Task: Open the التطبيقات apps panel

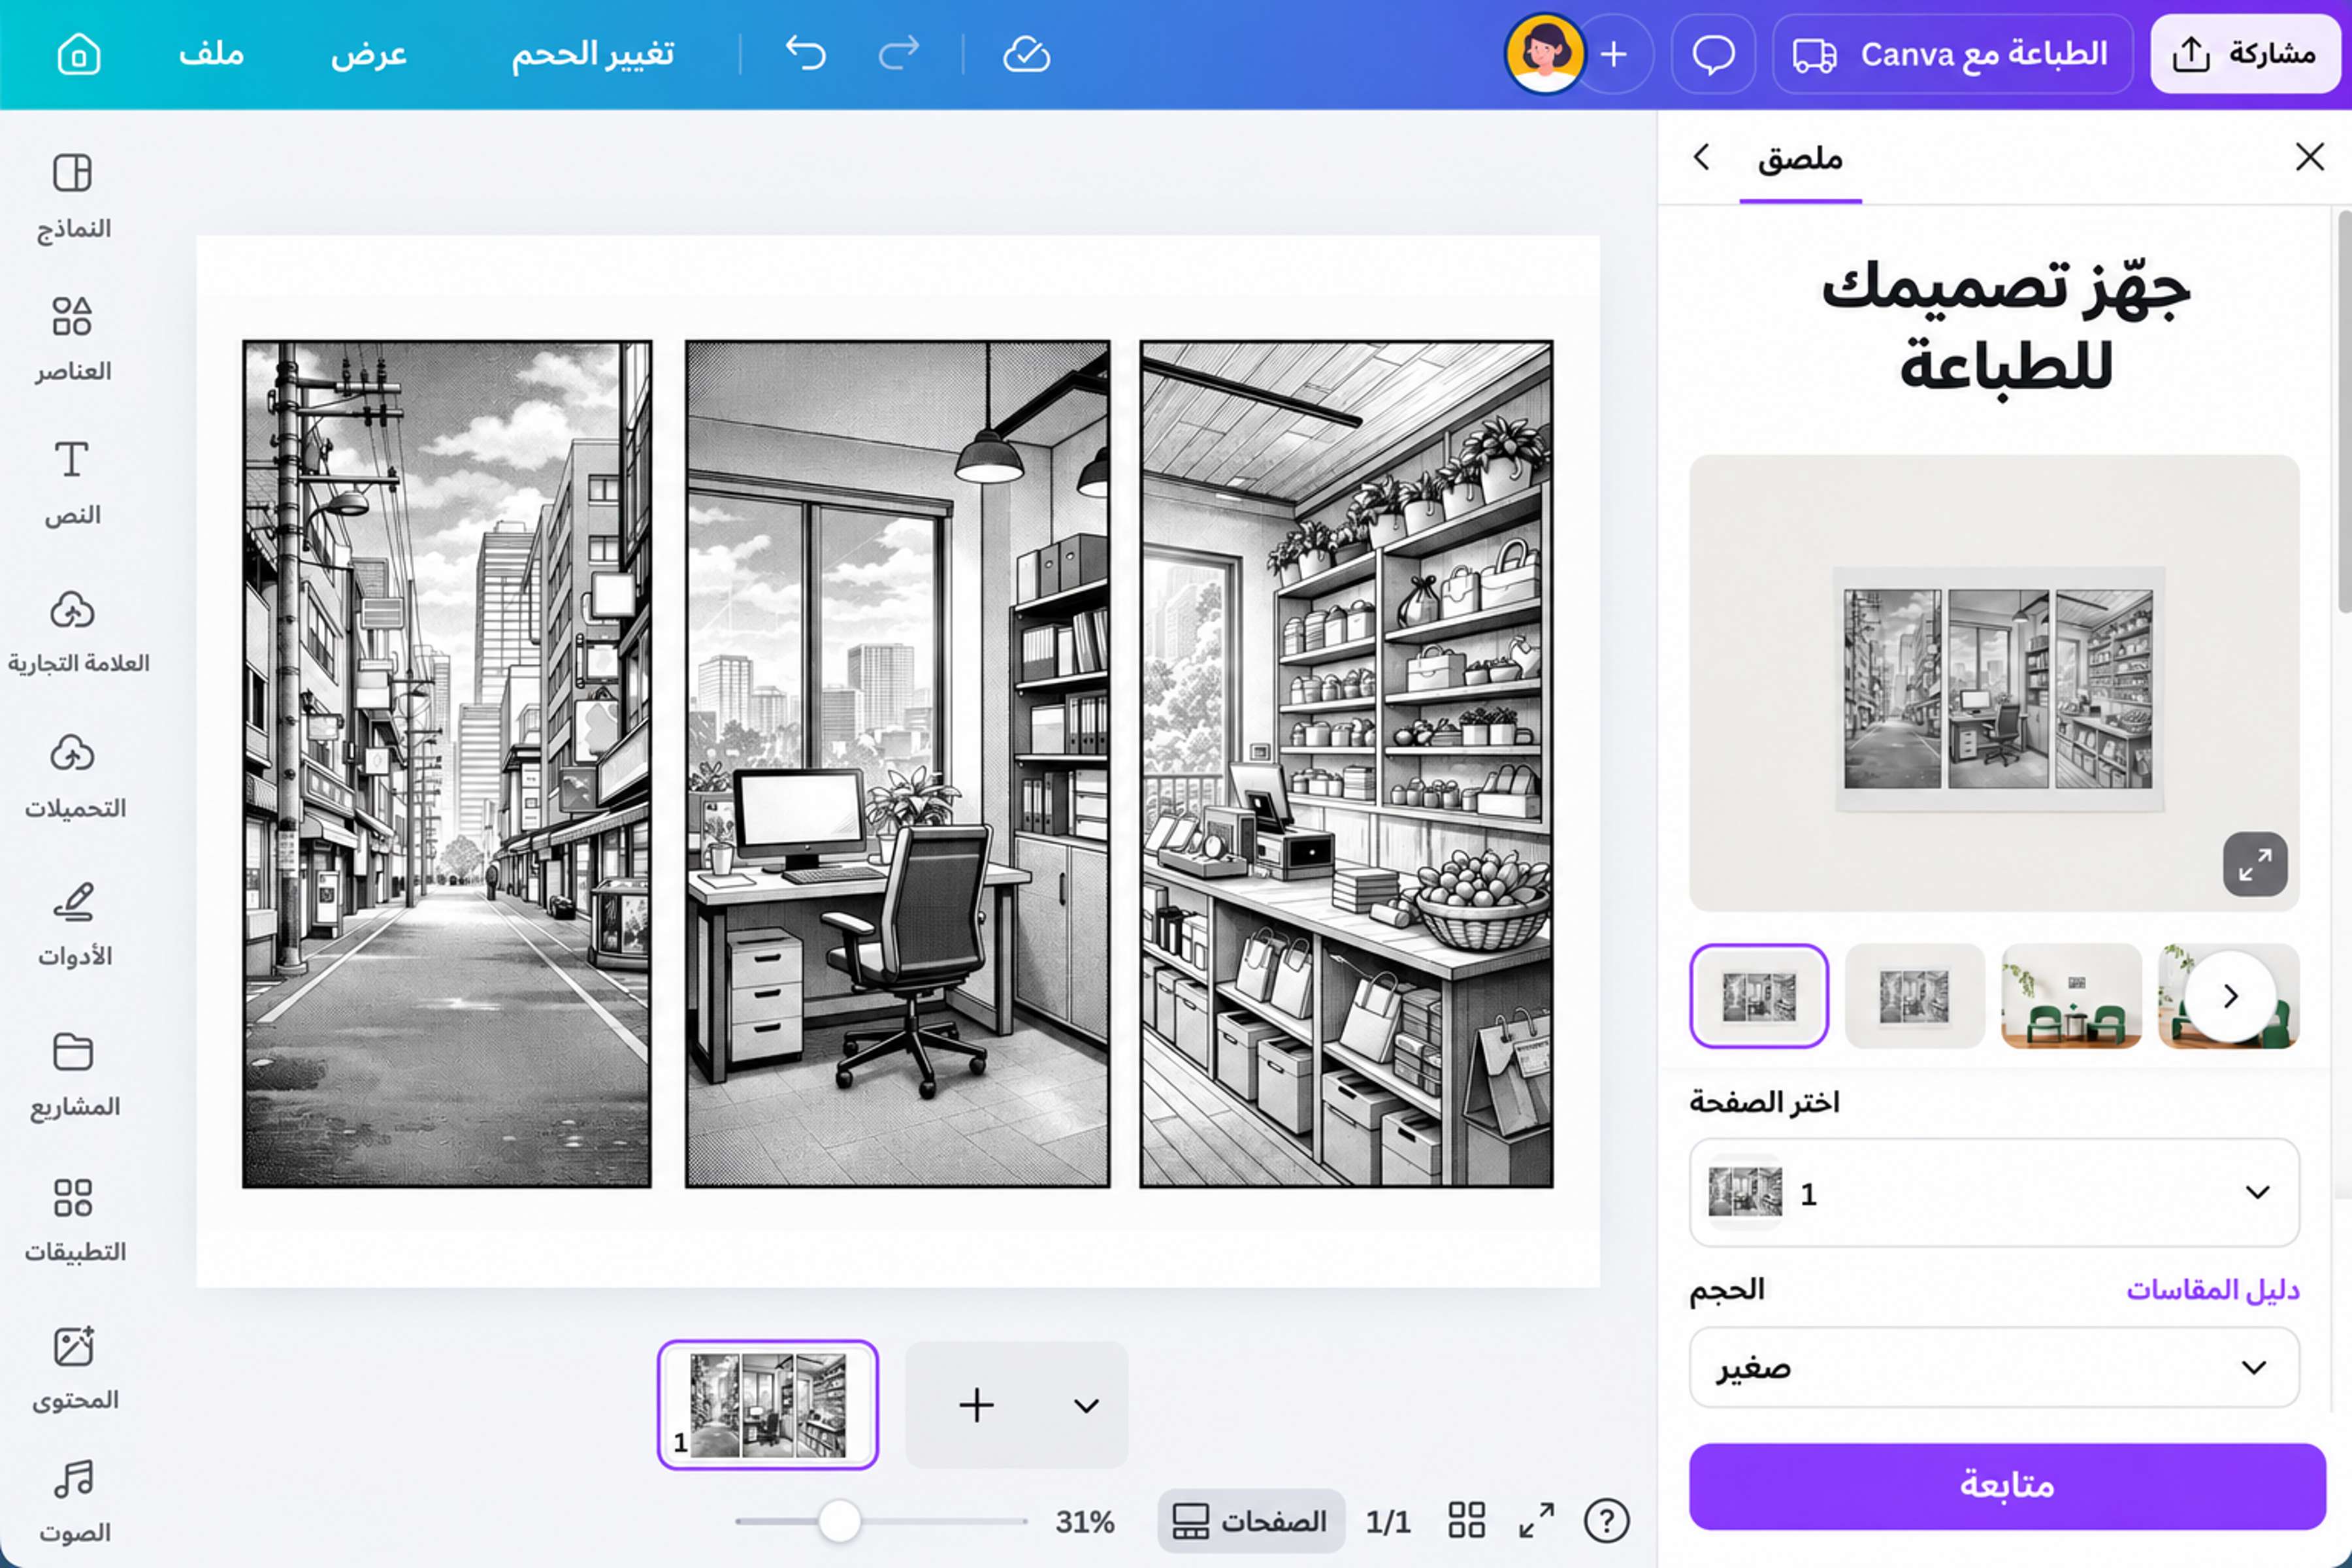Action: pos(75,1221)
